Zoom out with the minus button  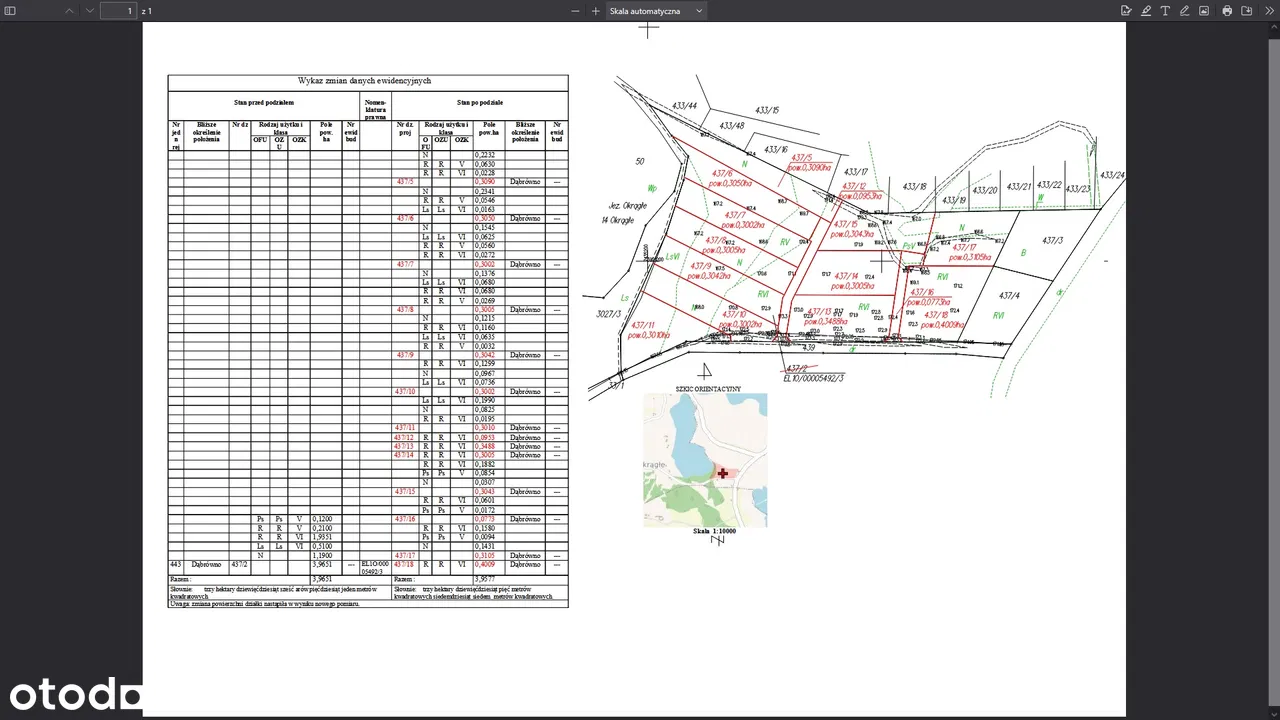click(x=575, y=10)
